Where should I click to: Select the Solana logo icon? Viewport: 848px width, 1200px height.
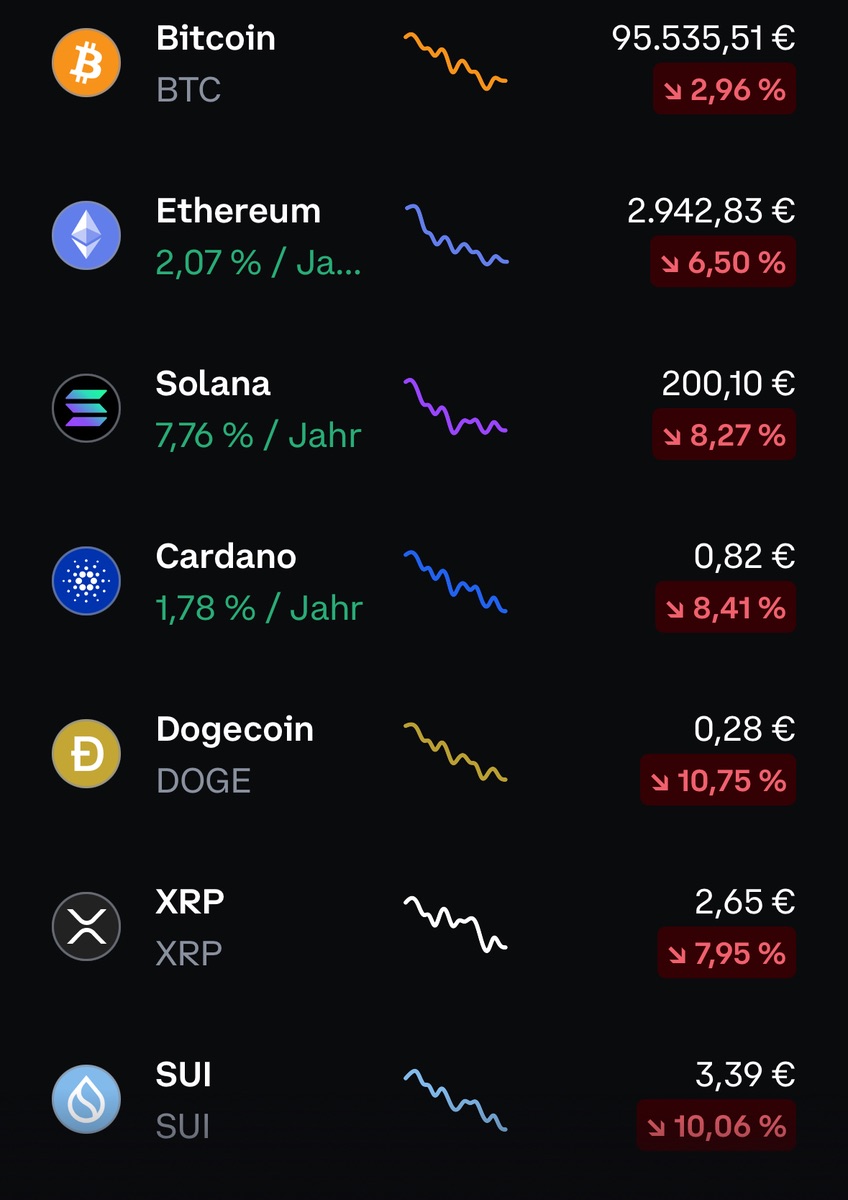click(x=86, y=409)
